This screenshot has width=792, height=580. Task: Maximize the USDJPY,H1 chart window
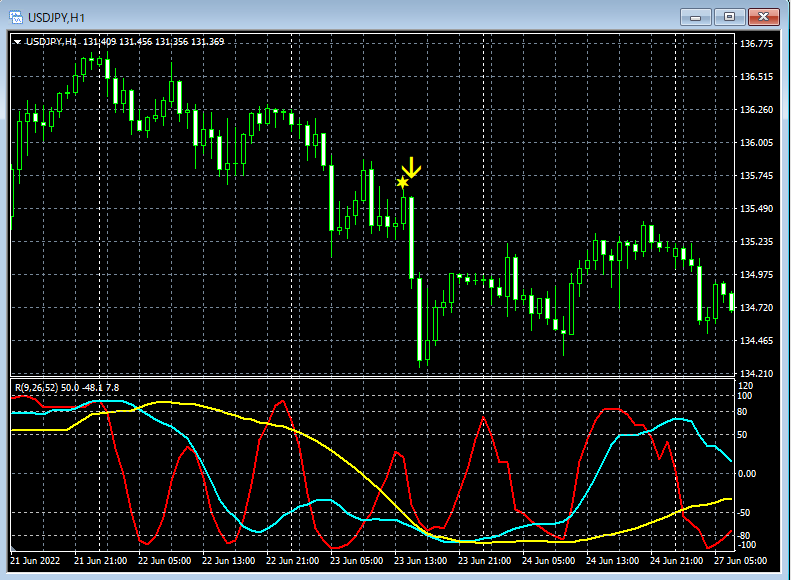click(729, 17)
